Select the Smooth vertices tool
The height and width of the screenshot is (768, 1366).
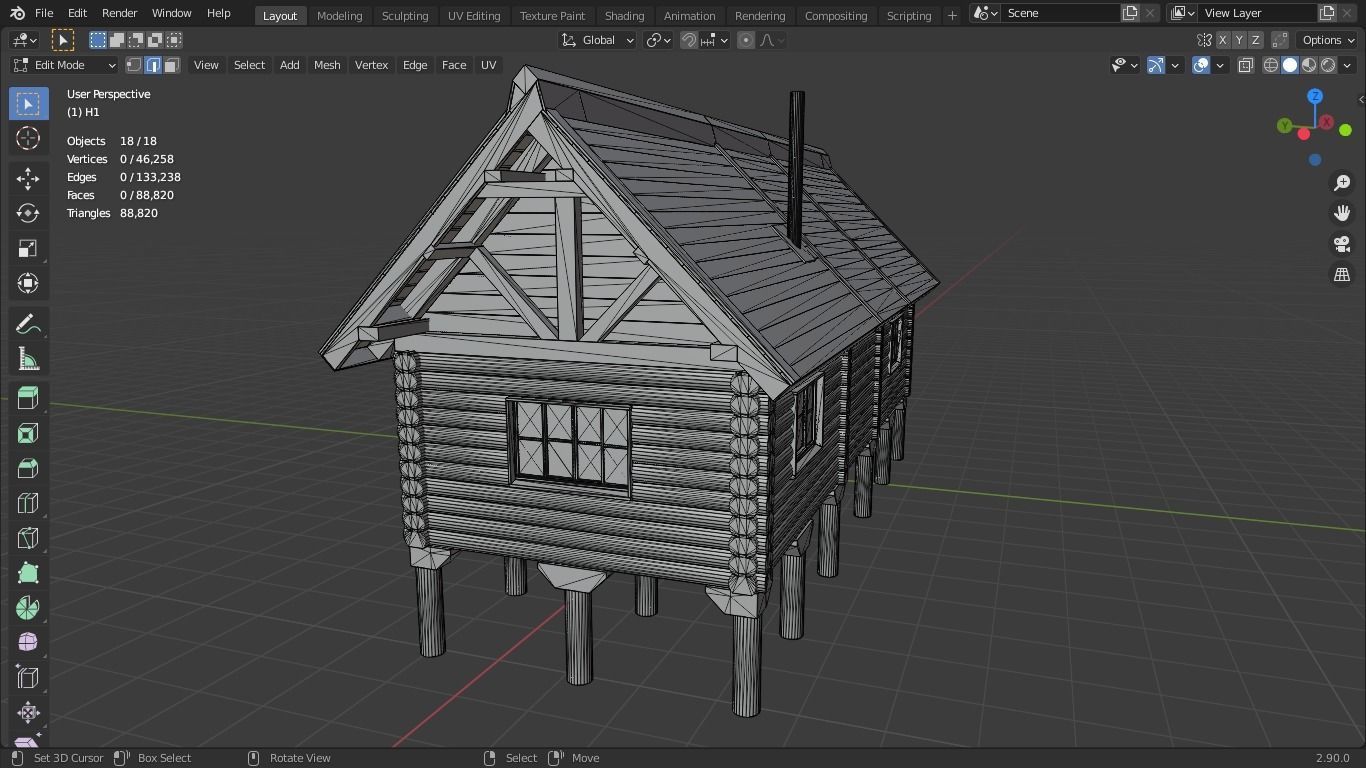28,643
